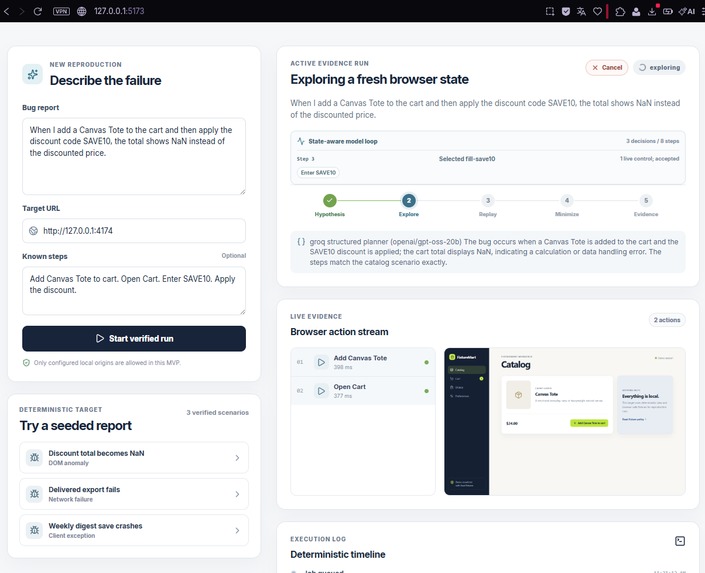Click the translate page icon
This screenshot has height=573, width=705.
coord(581,11)
